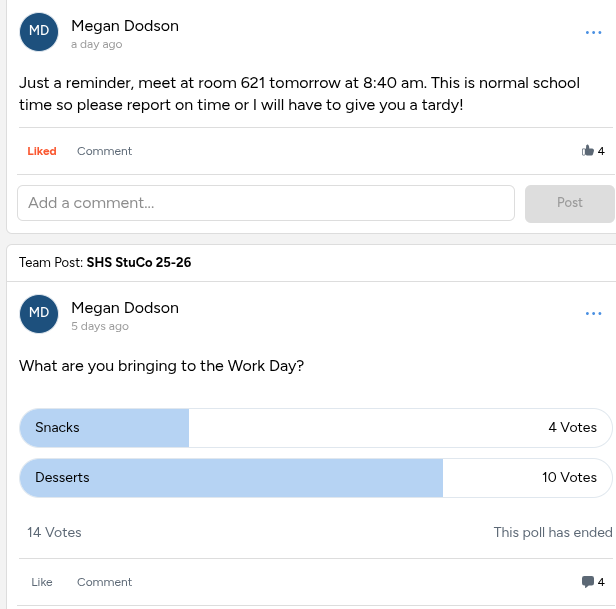Click Comment under the poll post
Image resolution: width=616 pixels, height=609 pixels.
point(104,582)
